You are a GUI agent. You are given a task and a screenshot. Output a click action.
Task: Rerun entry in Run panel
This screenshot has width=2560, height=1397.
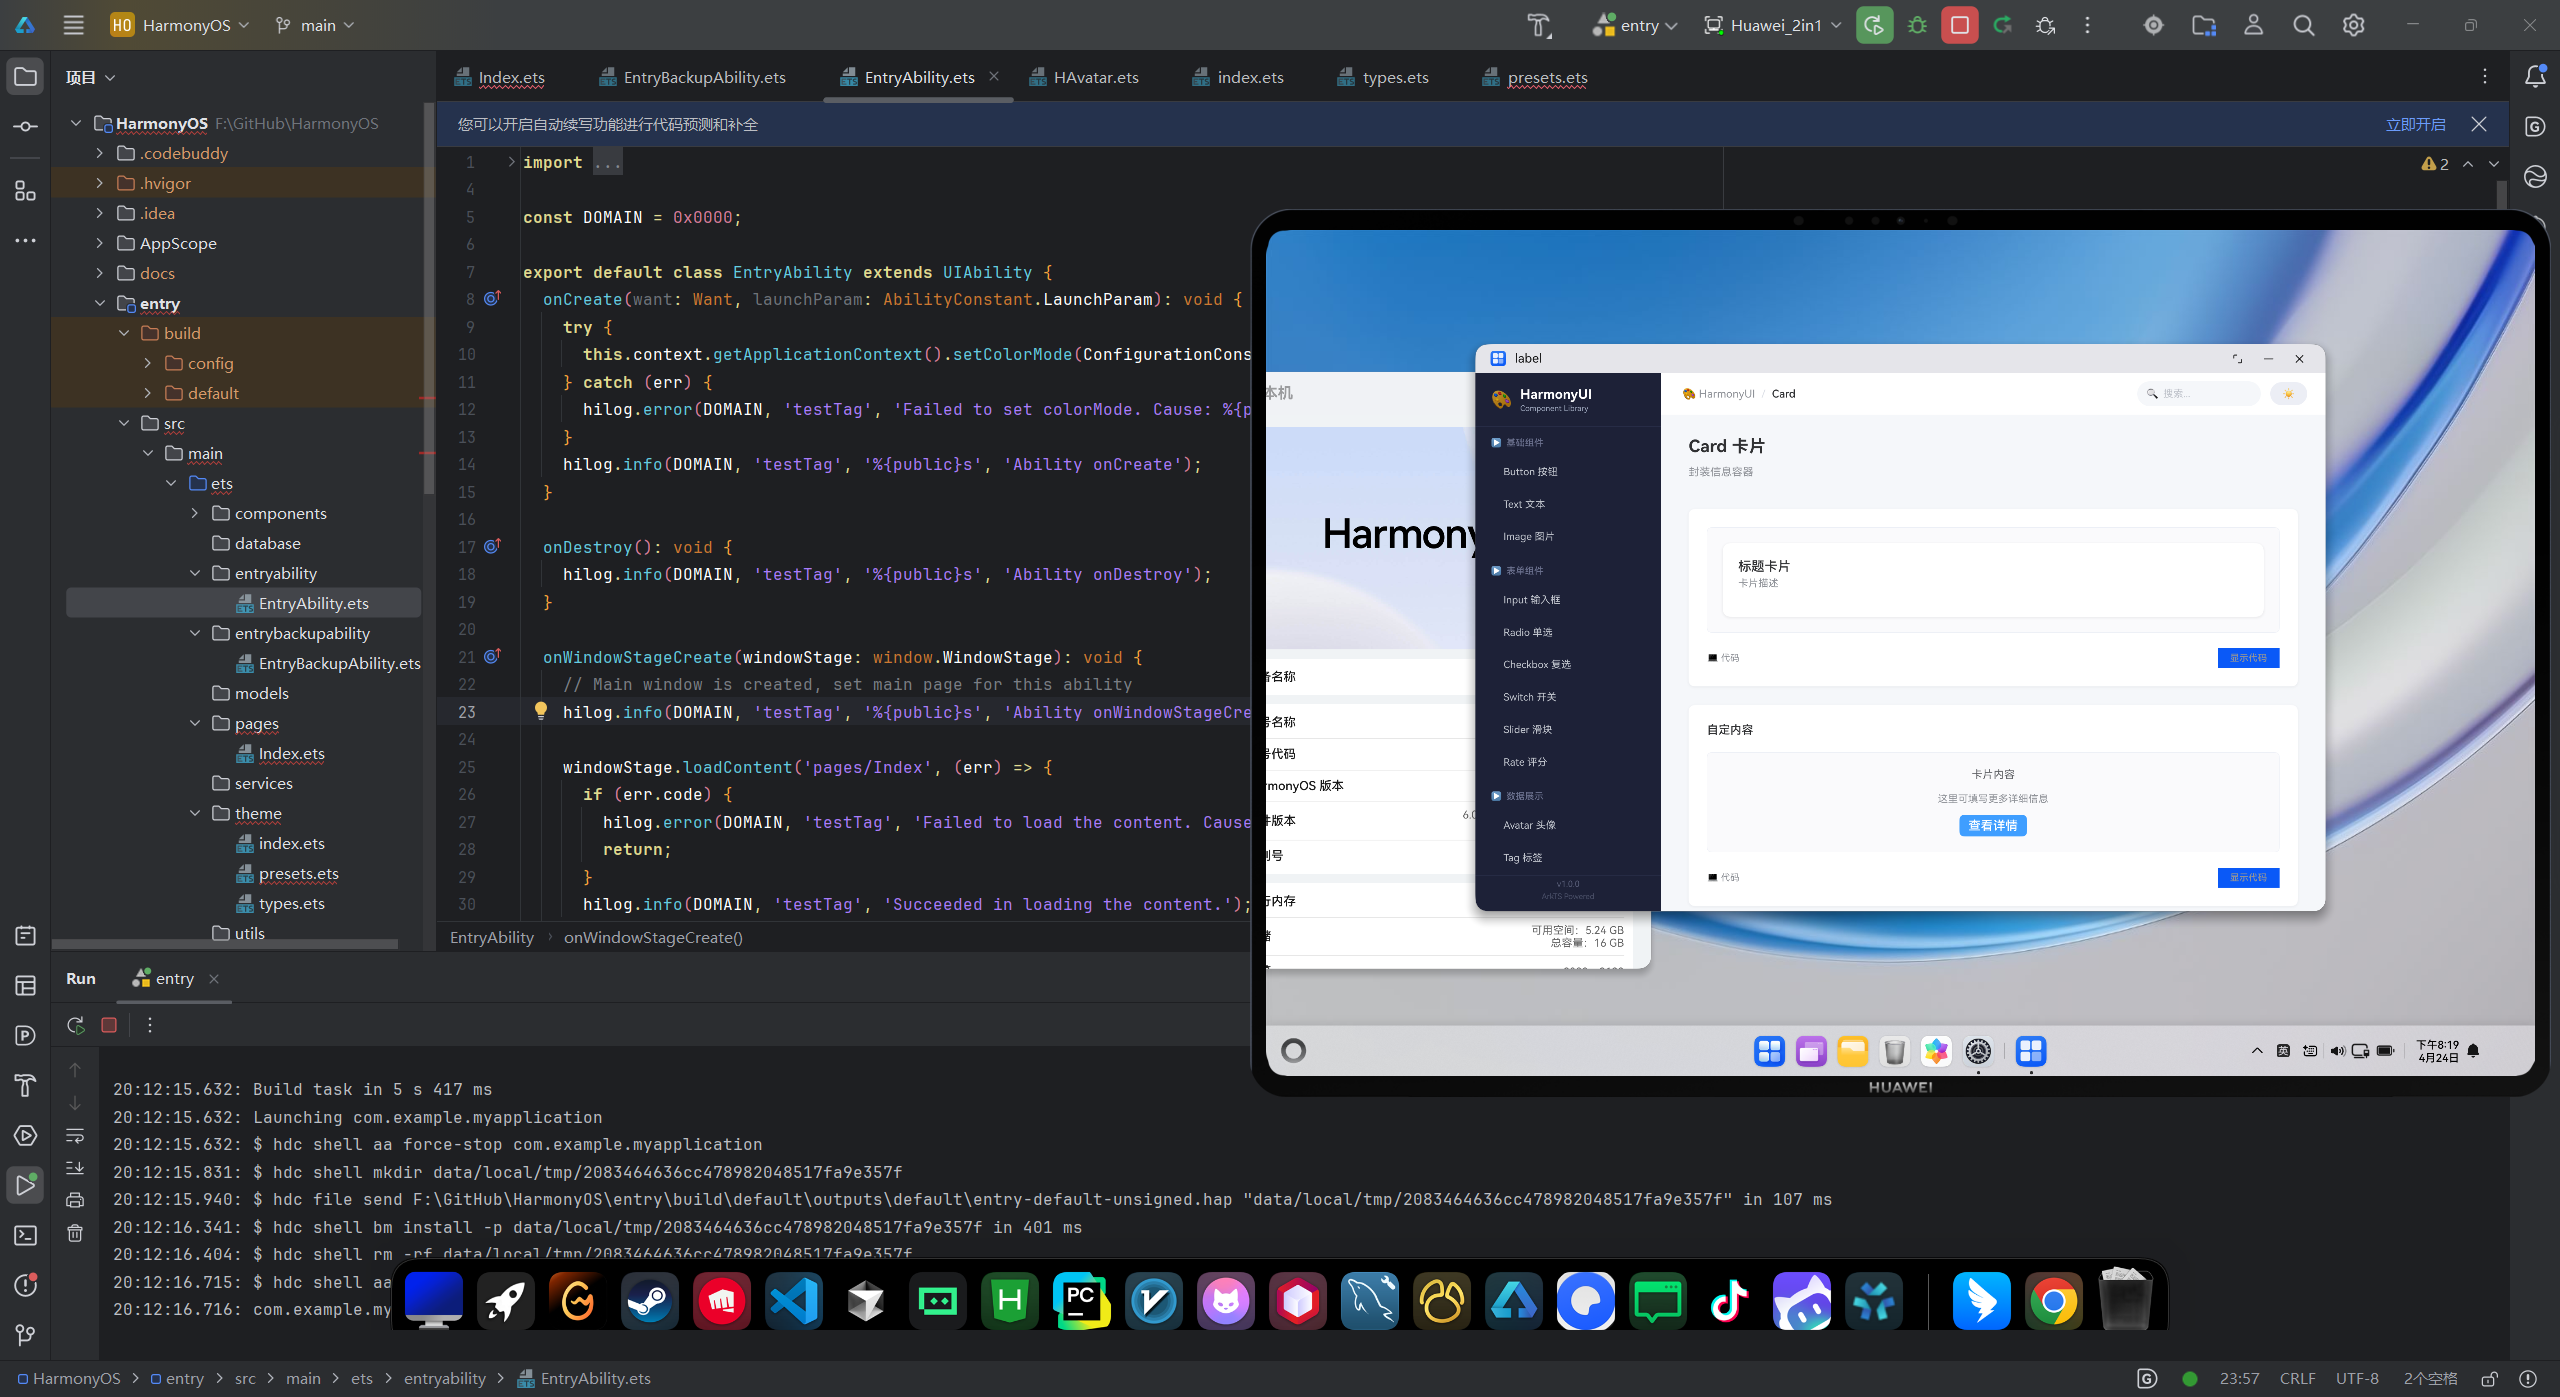coord(76,1025)
